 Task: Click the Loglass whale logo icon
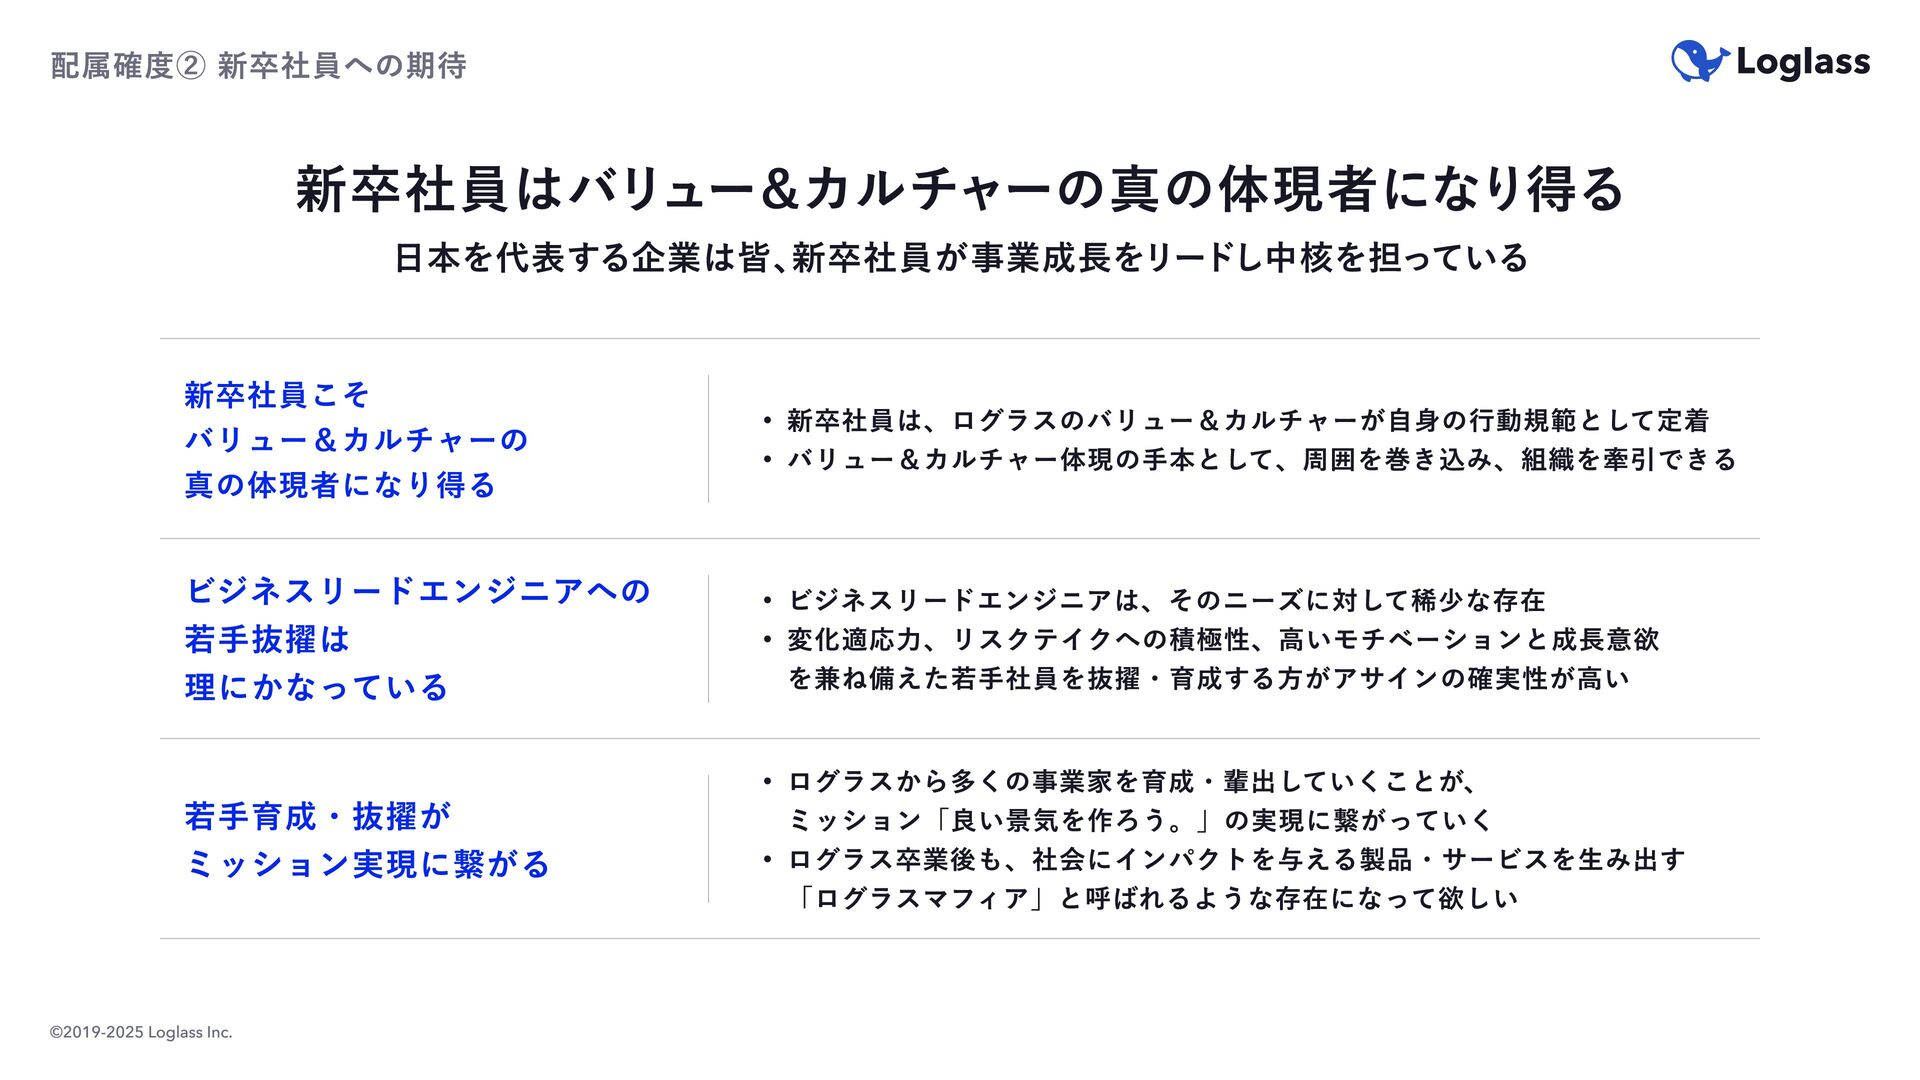(1699, 61)
